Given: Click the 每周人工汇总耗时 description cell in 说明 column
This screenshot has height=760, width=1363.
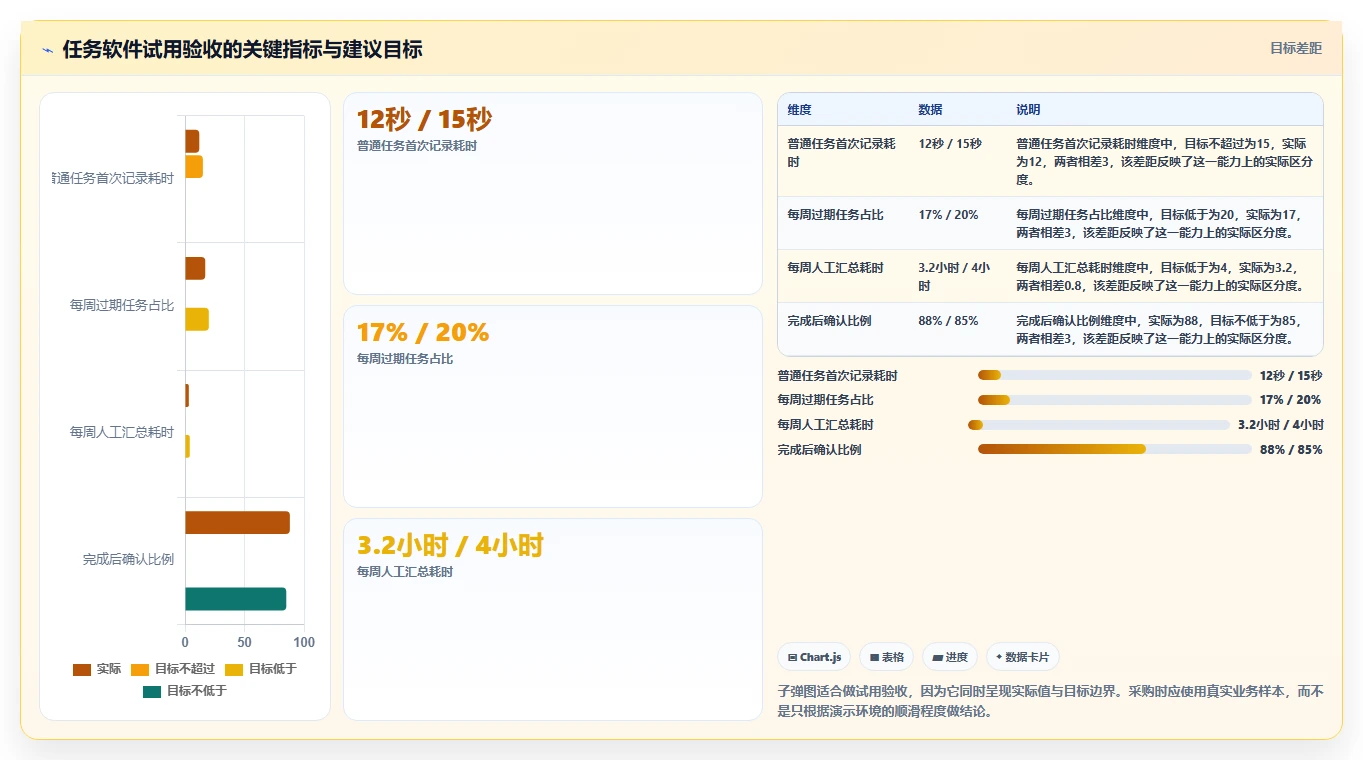Looking at the screenshot, I should click(x=1165, y=276).
